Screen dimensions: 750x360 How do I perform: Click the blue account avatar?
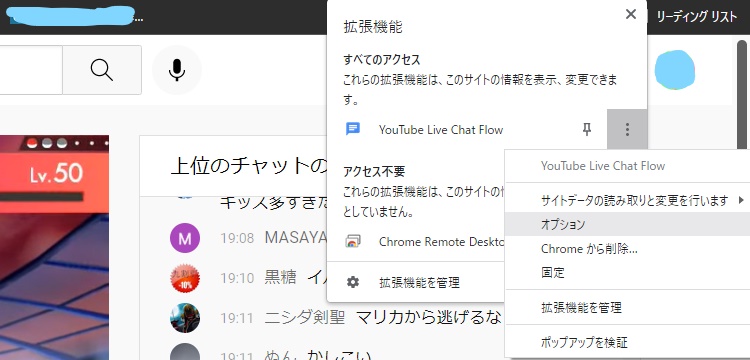[674, 70]
